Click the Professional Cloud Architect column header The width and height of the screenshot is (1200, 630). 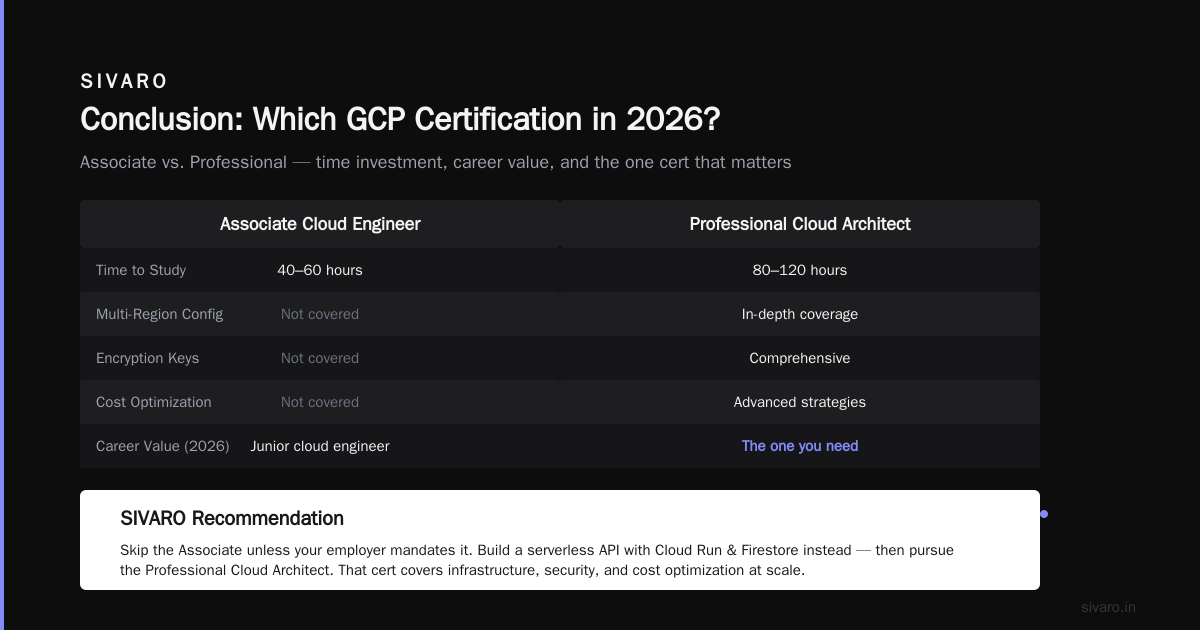(800, 224)
